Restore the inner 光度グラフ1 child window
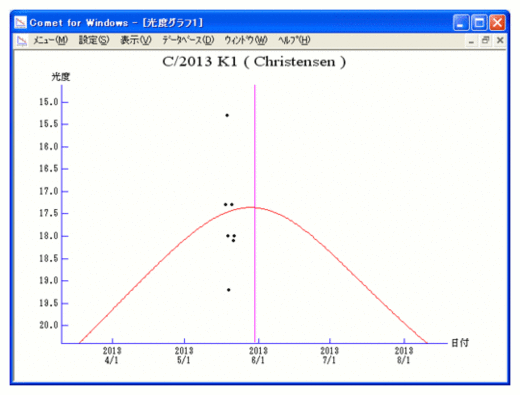The width and height of the screenshot is (520, 395). coord(485,41)
